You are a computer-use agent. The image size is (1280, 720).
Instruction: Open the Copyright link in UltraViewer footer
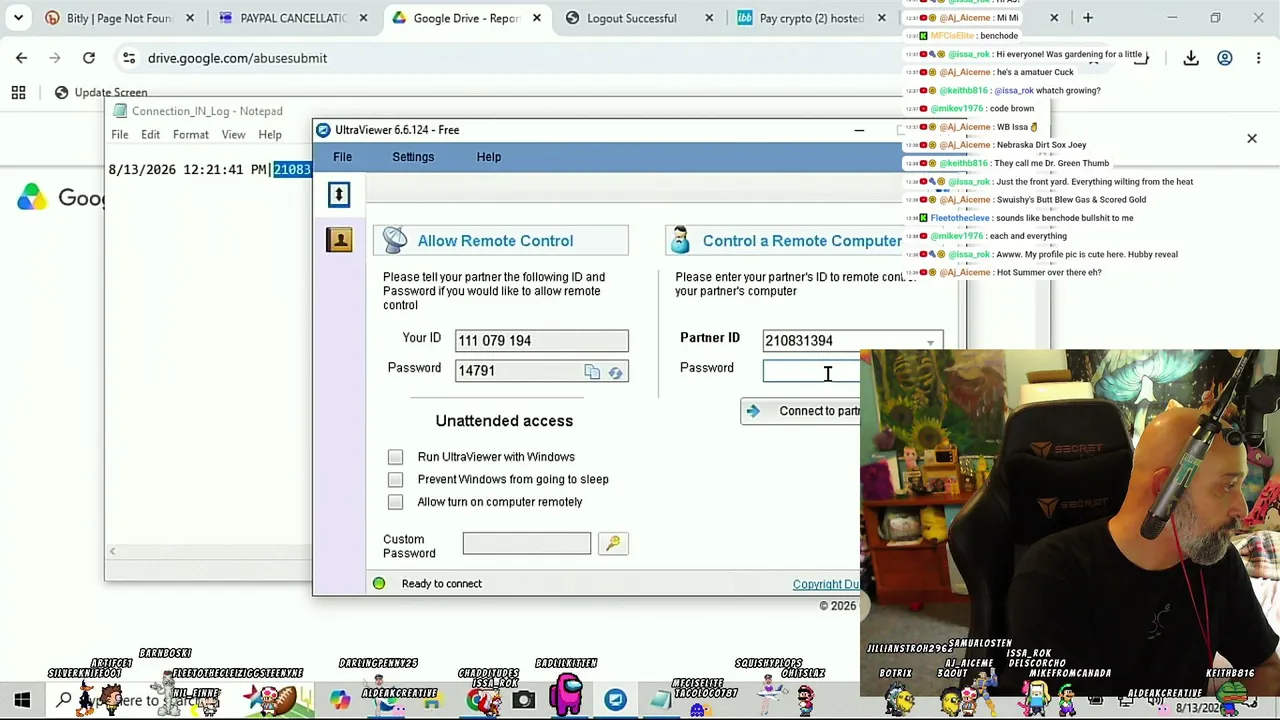[x=826, y=585]
